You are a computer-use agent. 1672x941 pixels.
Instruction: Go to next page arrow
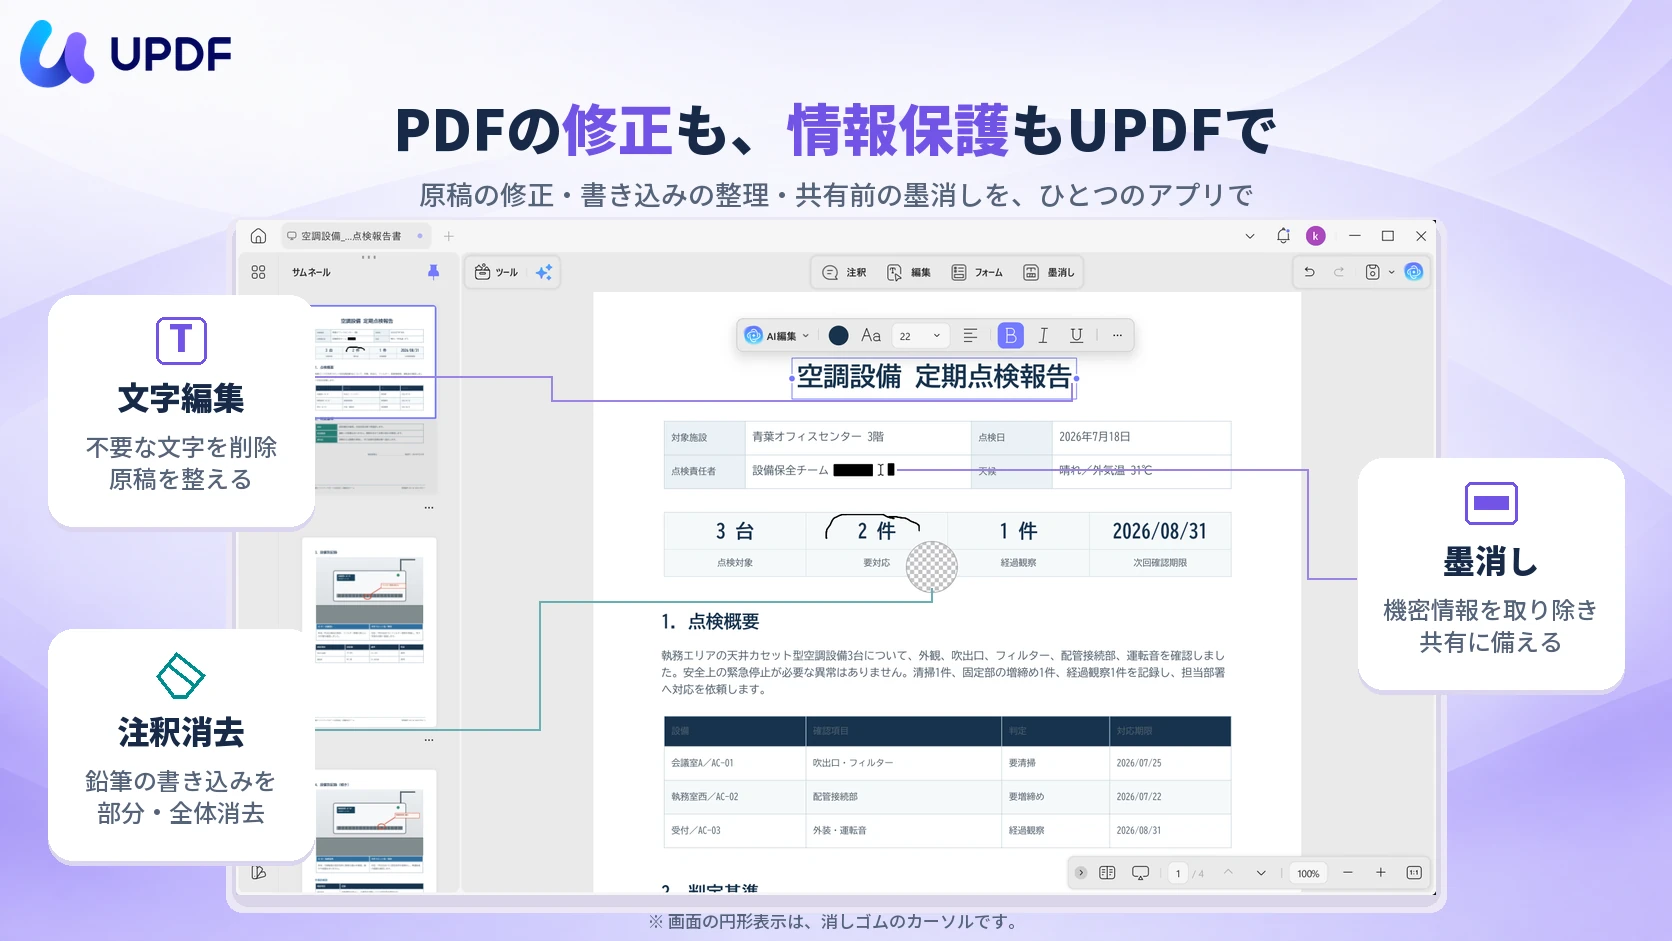click(1261, 873)
